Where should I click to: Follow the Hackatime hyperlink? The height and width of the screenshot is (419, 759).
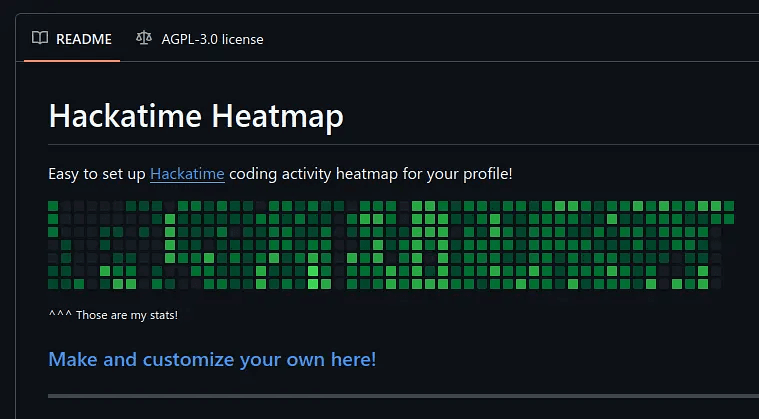187,174
